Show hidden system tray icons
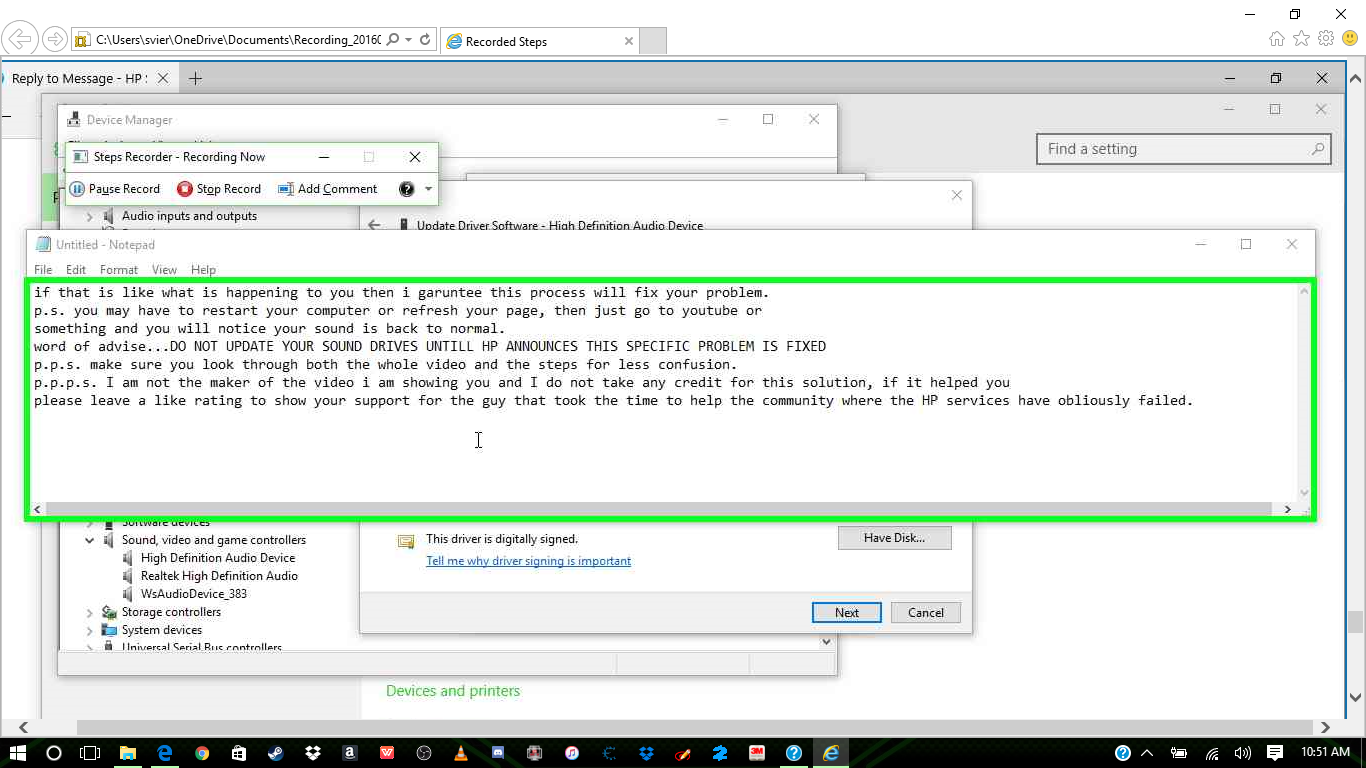Screen dimensions: 1366x768 (1147, 753)
